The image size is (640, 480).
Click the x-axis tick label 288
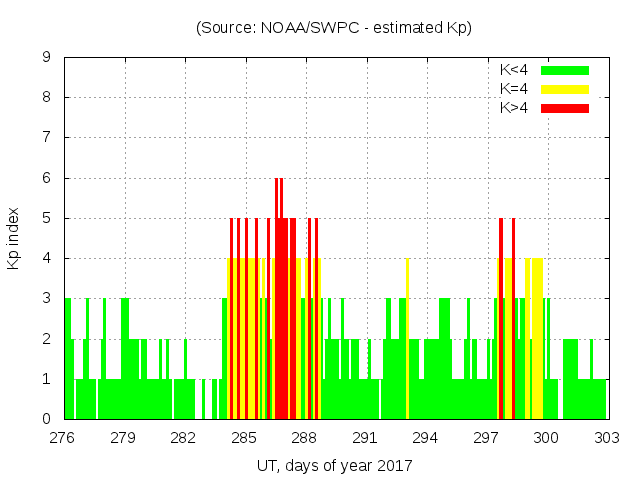tap(304, 438)
